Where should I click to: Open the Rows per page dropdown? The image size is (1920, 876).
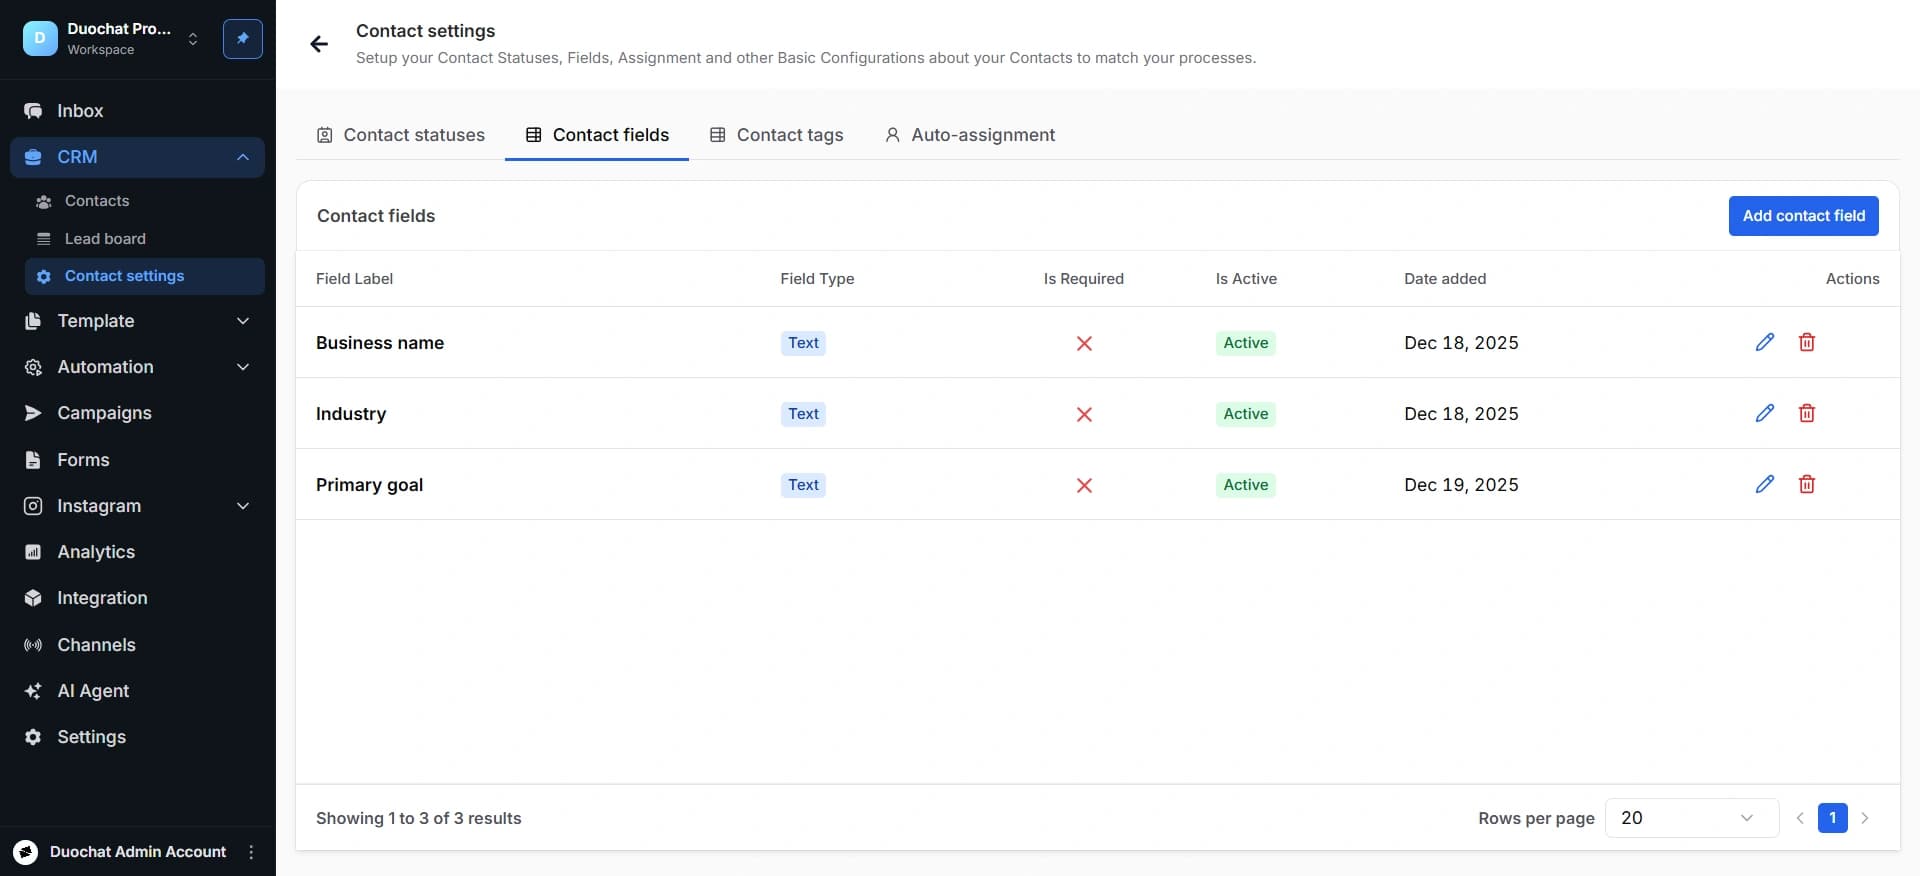(x=1691, y=818)
